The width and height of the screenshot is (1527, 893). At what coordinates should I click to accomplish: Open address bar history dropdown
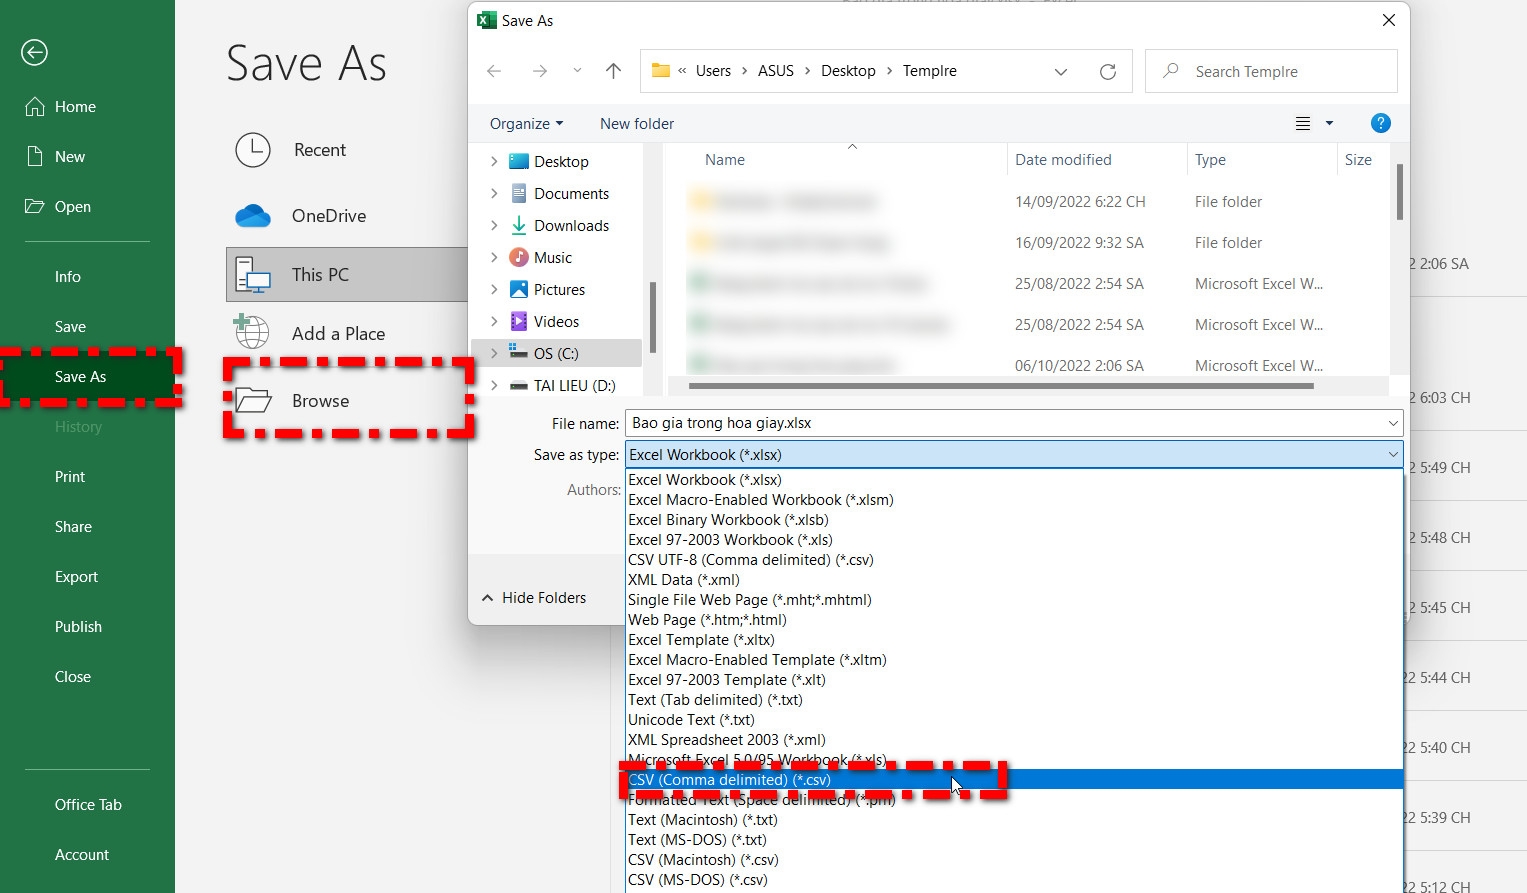(x=1061, y=71)
